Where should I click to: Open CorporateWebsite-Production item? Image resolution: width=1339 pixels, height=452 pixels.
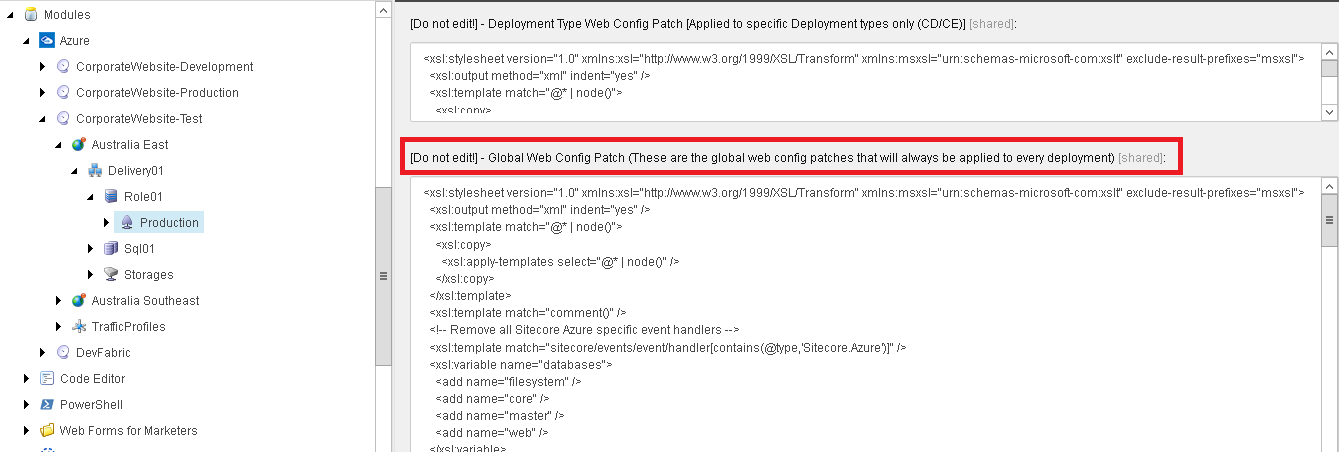coord(157,93)
